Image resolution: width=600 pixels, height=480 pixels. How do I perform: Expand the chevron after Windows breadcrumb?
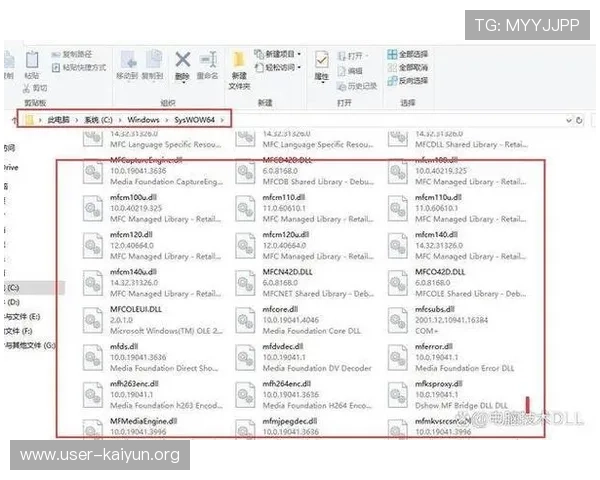click(167, 120)
